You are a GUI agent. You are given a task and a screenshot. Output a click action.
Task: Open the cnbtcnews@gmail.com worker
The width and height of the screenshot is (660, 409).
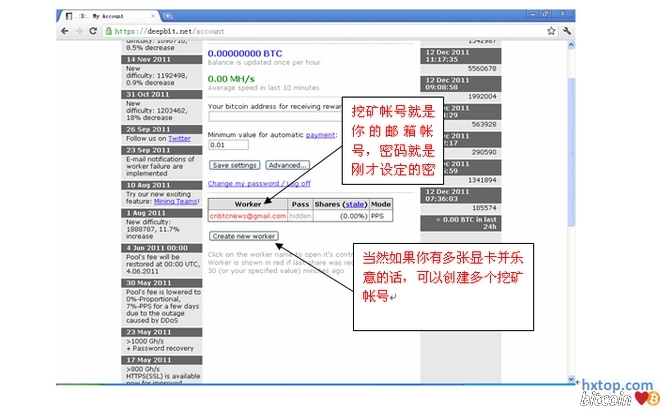(247, 215)
